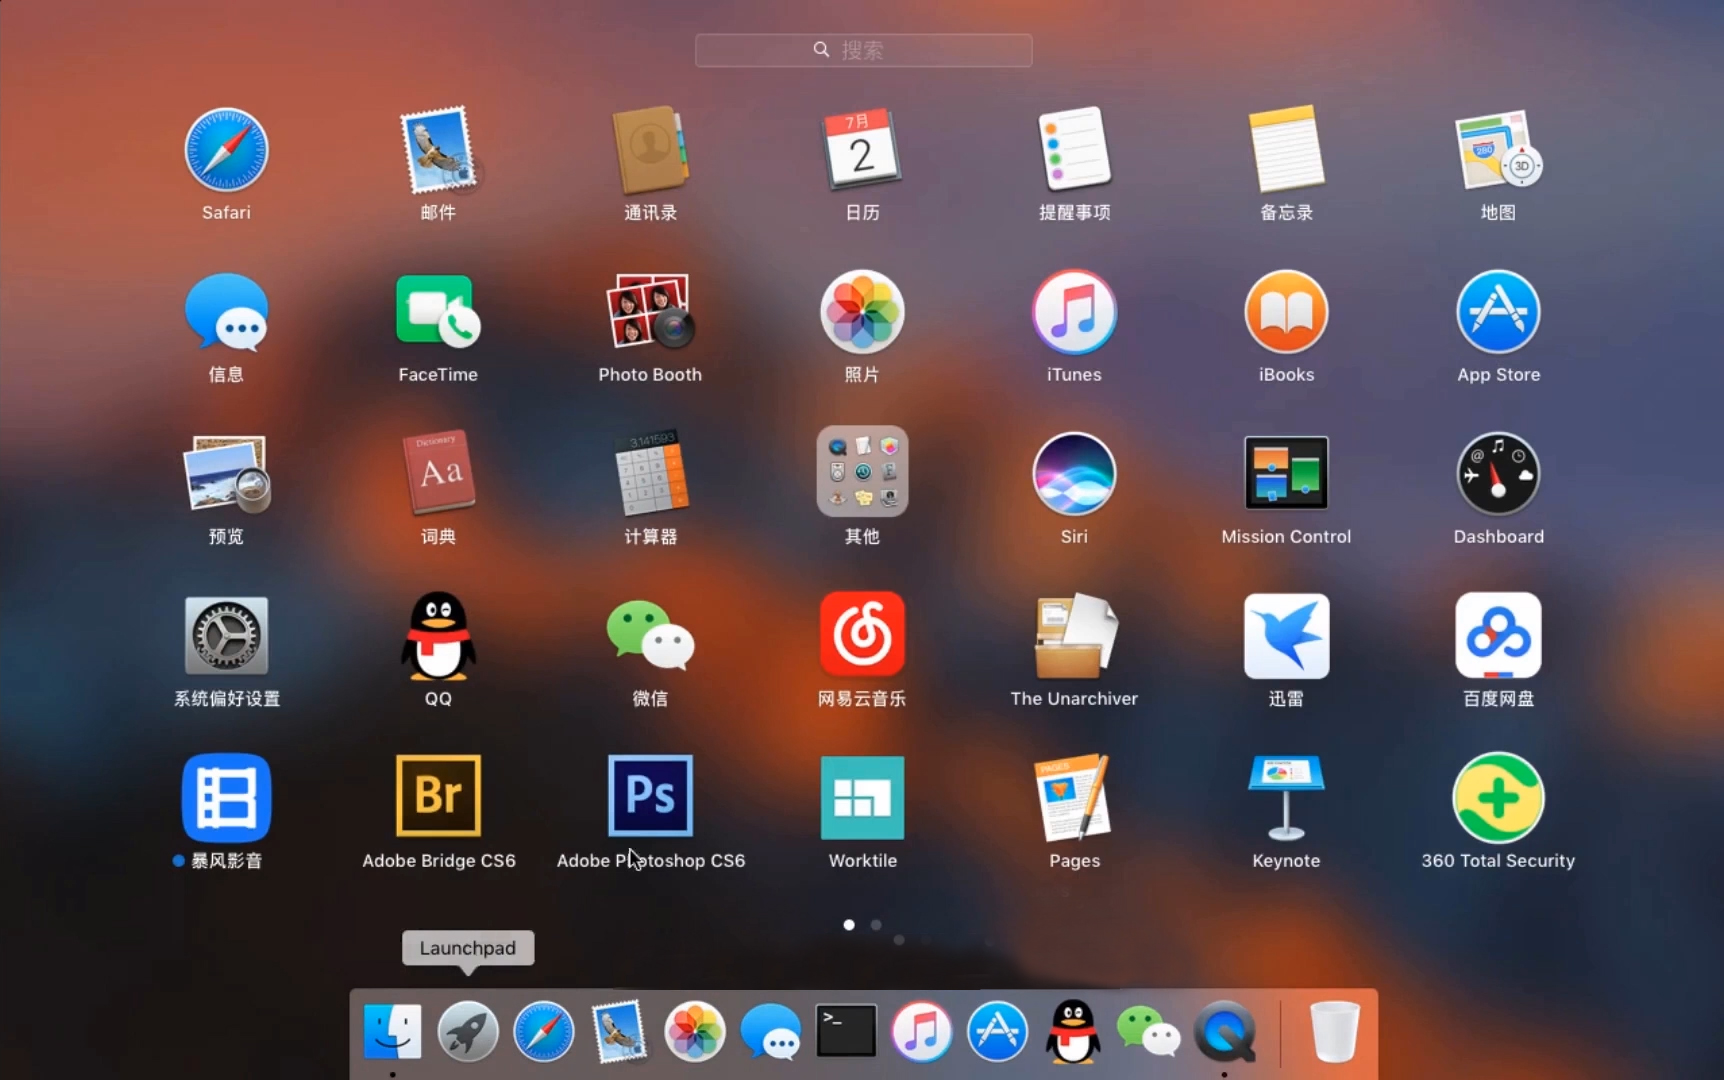Open the Keynote app
1724x1080 pixels.
[1287, 798]
